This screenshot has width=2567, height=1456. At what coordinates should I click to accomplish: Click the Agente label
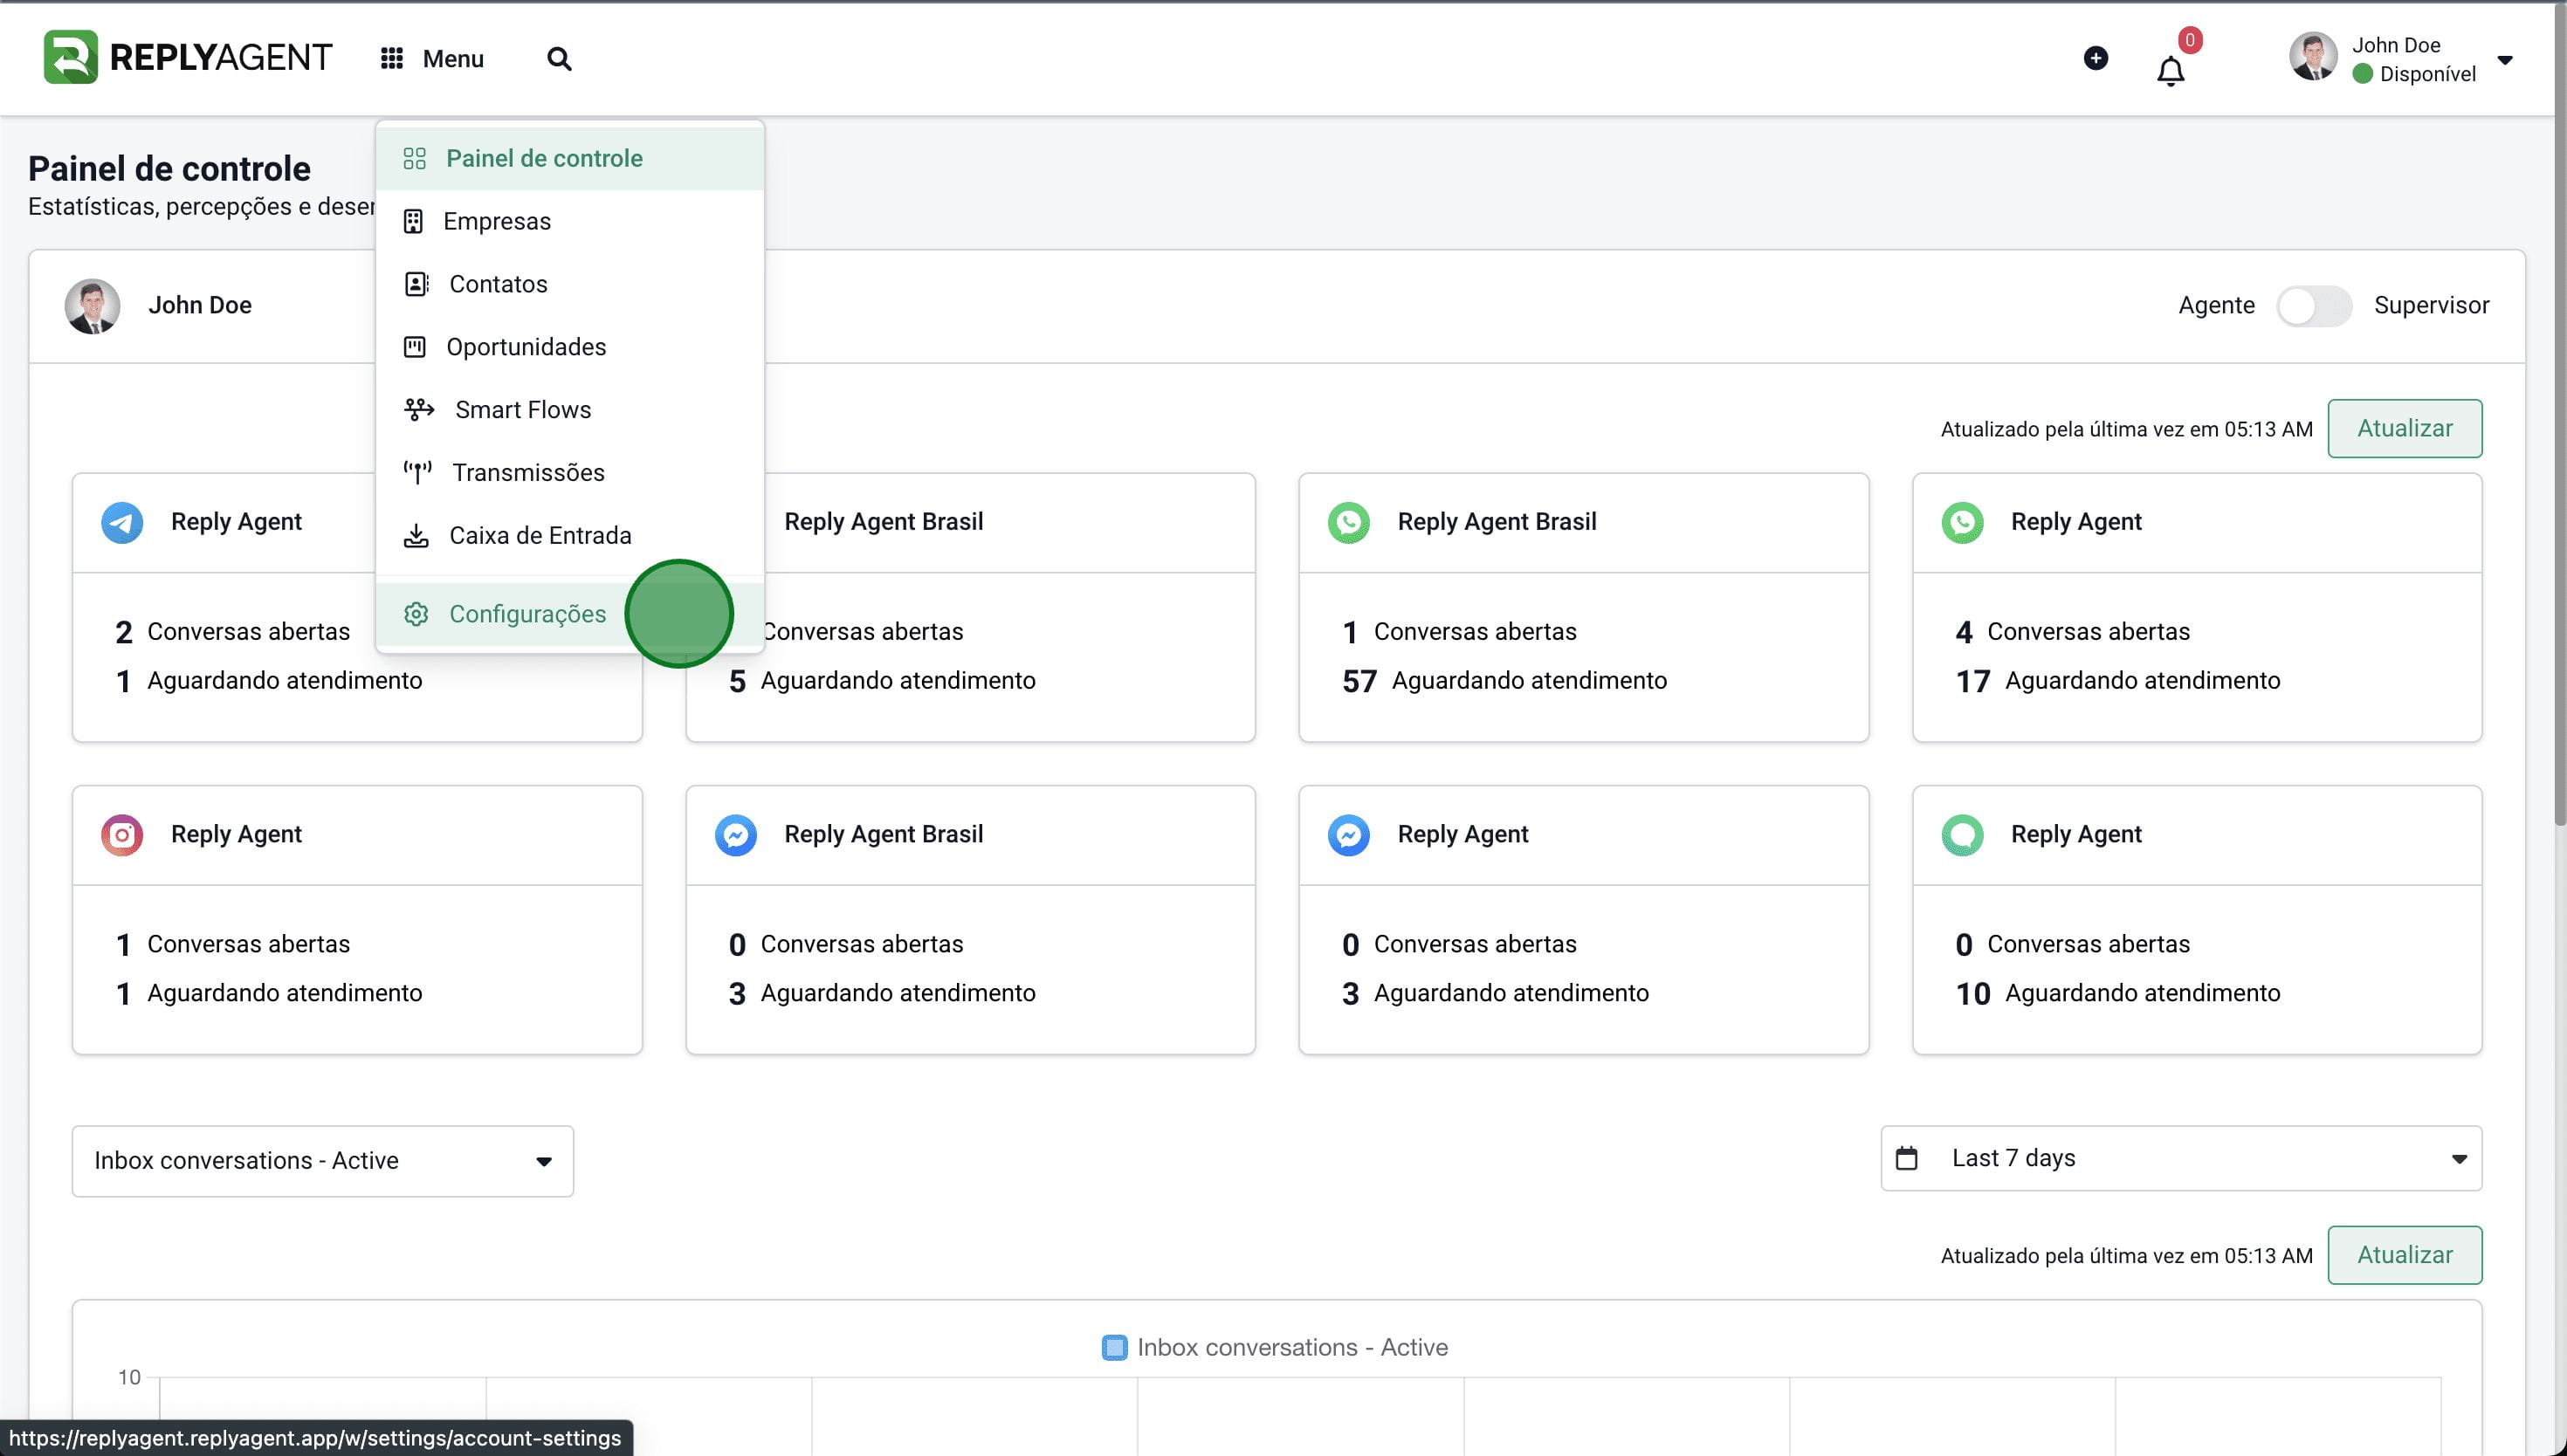pyautogui.click(x=2216, y=305)
